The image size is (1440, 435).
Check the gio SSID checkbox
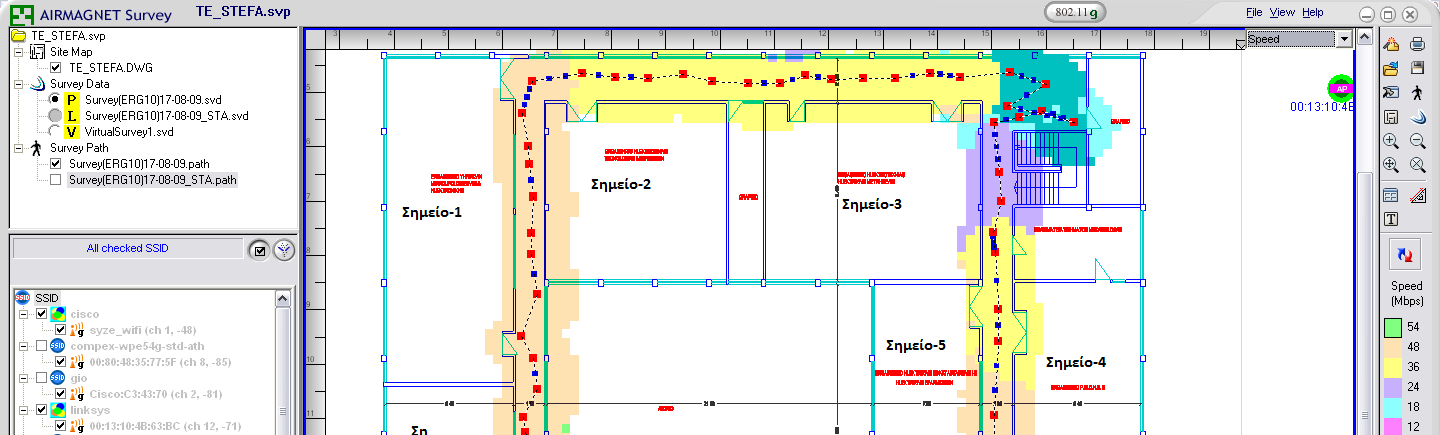click(41, 378)
